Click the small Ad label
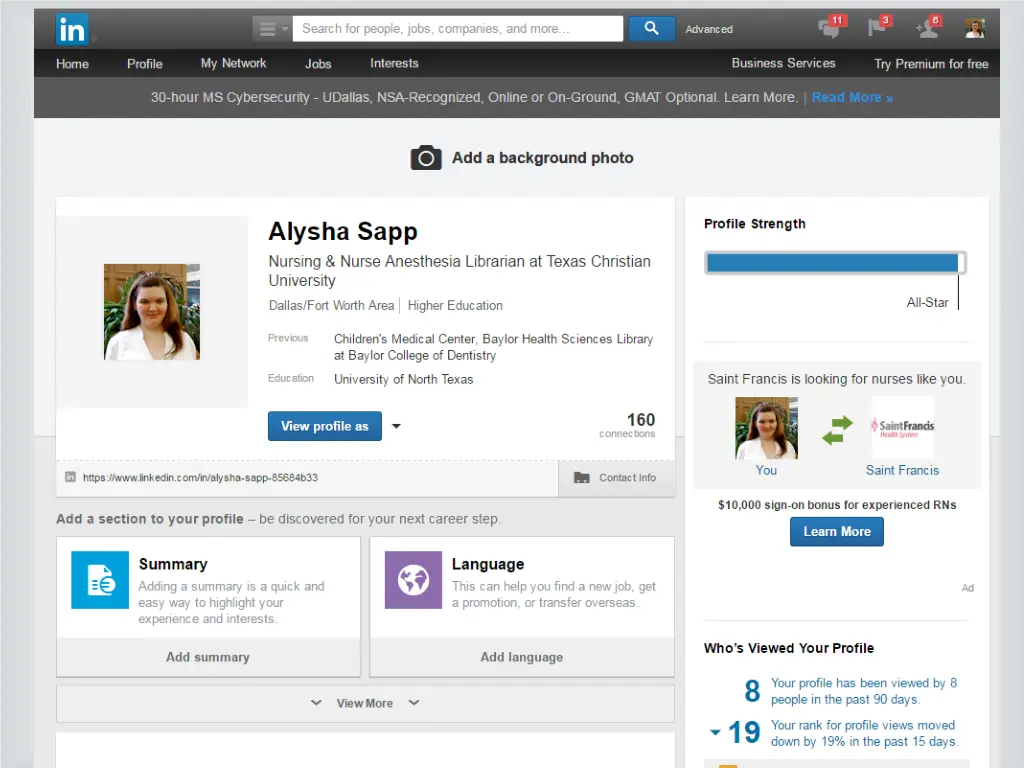Screen dimensions: 1024x768 point(967,588)
